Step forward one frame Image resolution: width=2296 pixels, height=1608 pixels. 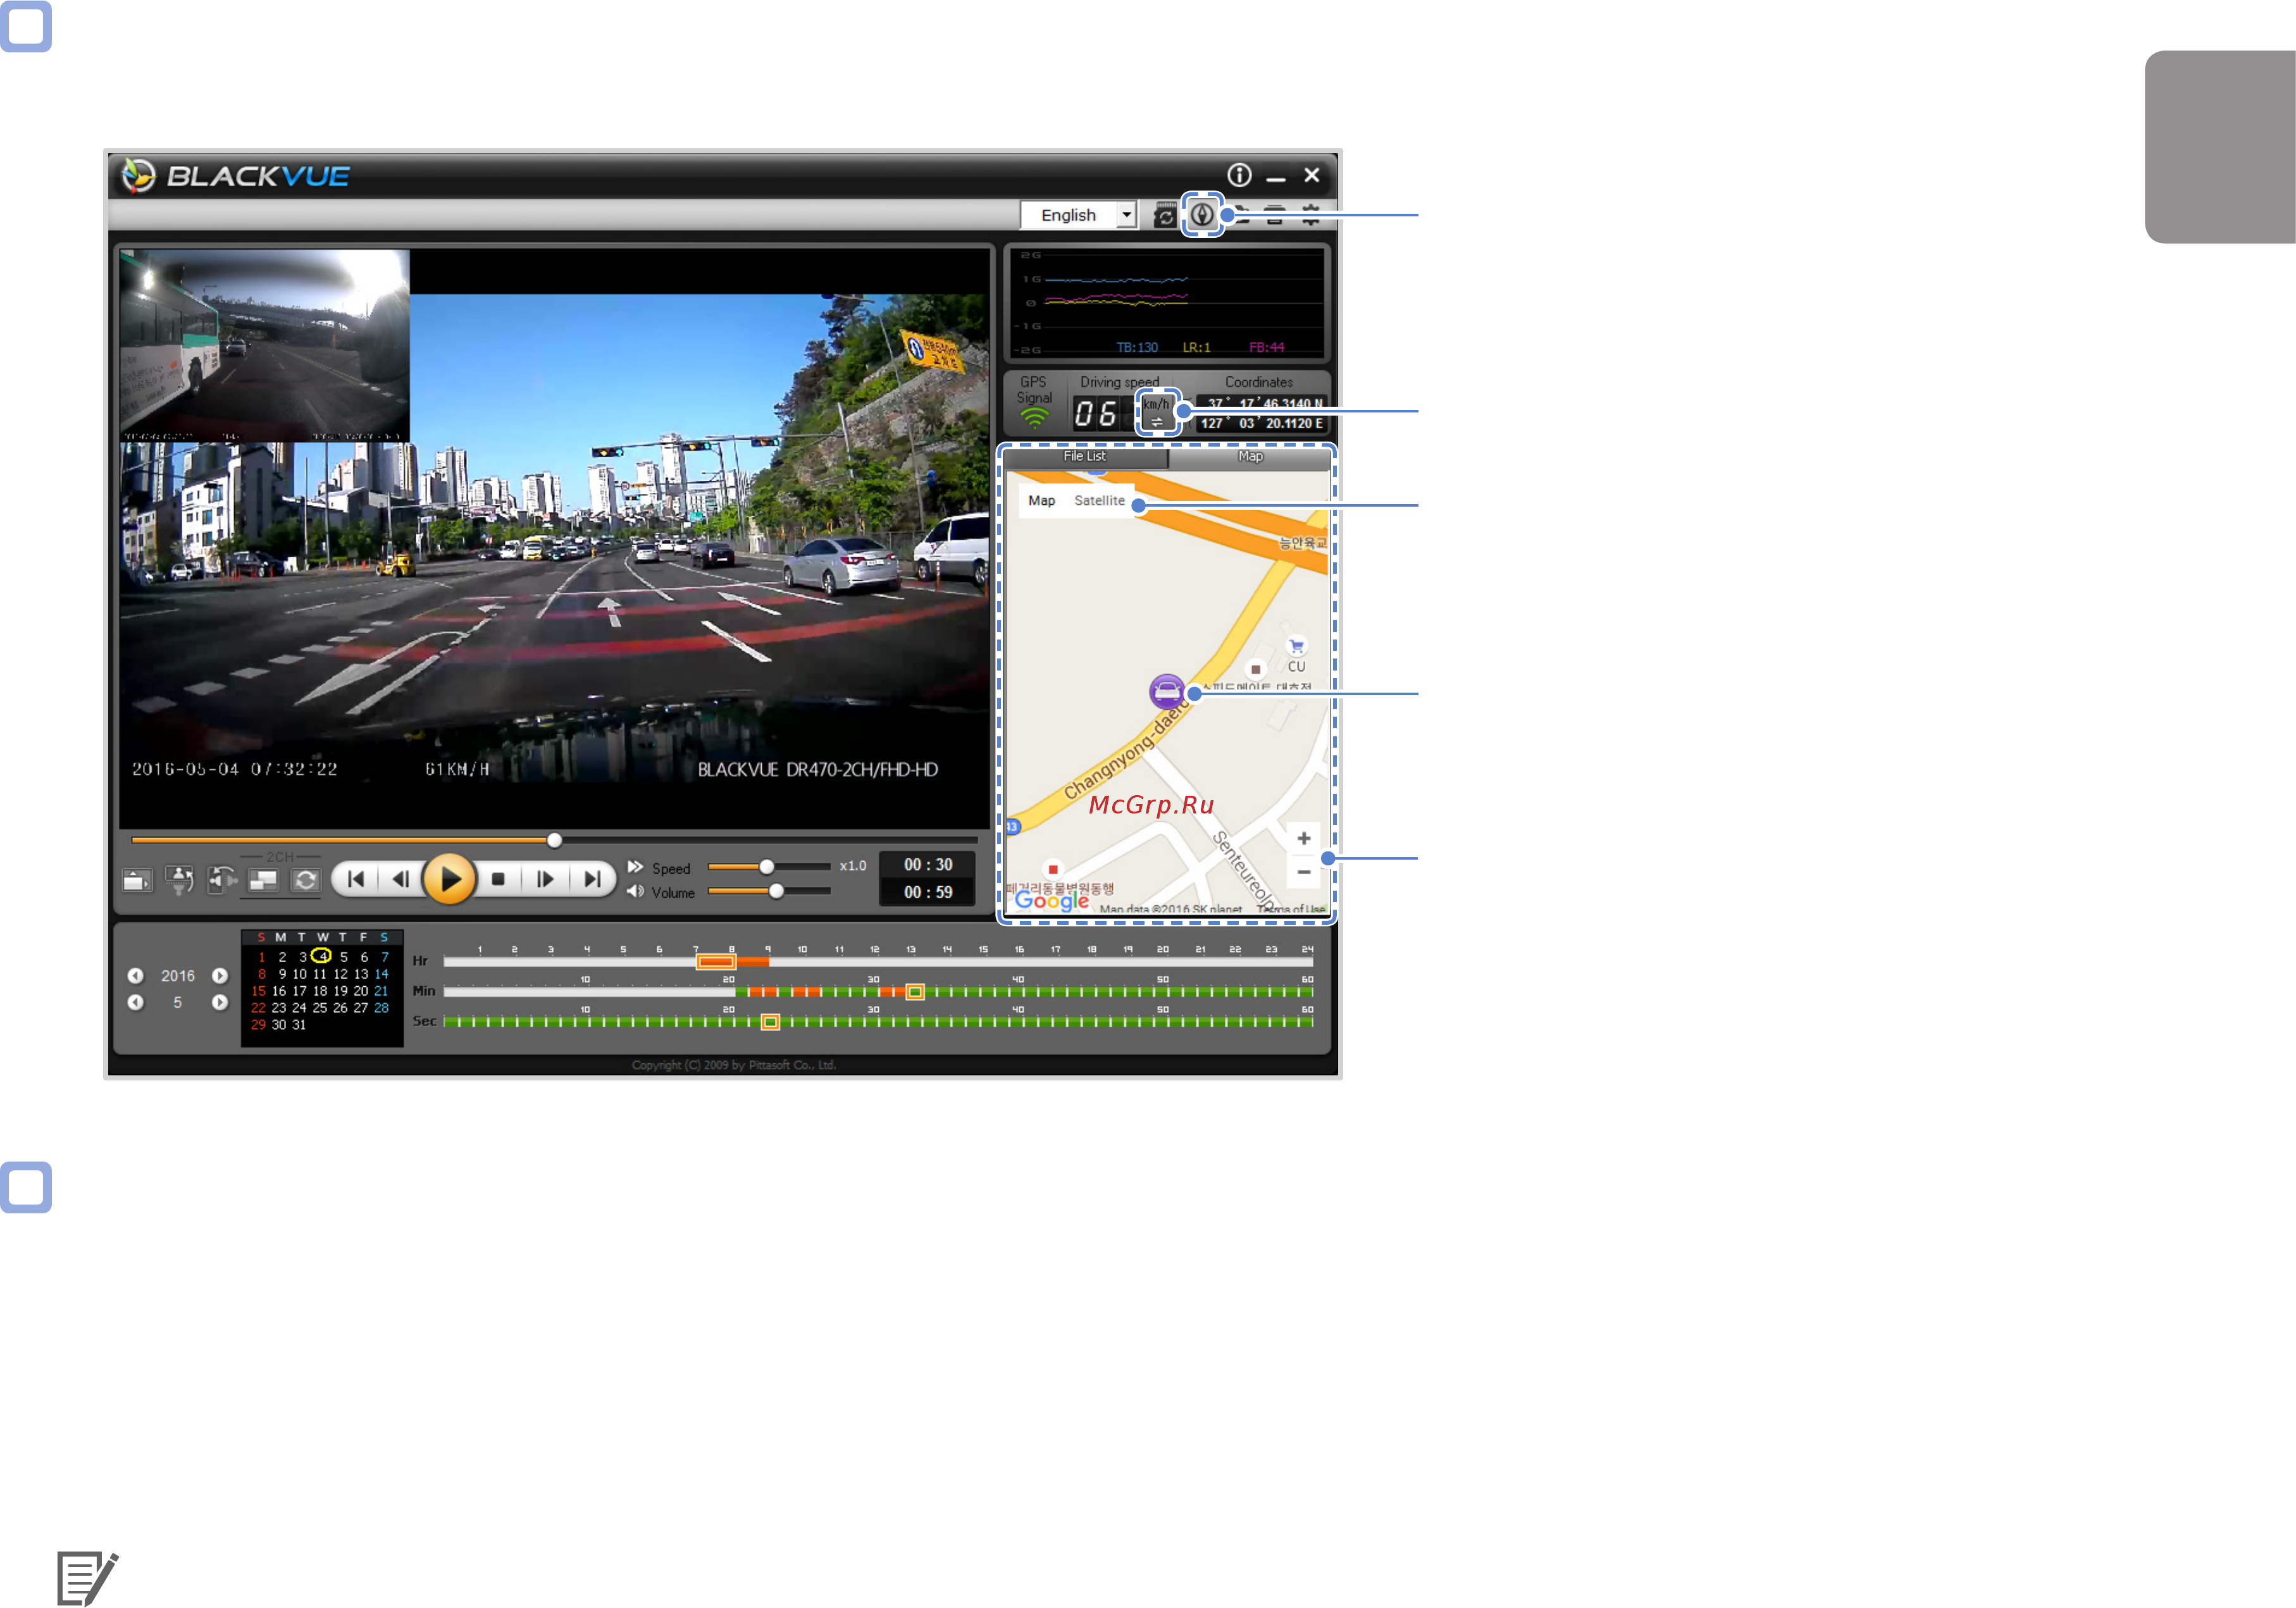[545, 879]
